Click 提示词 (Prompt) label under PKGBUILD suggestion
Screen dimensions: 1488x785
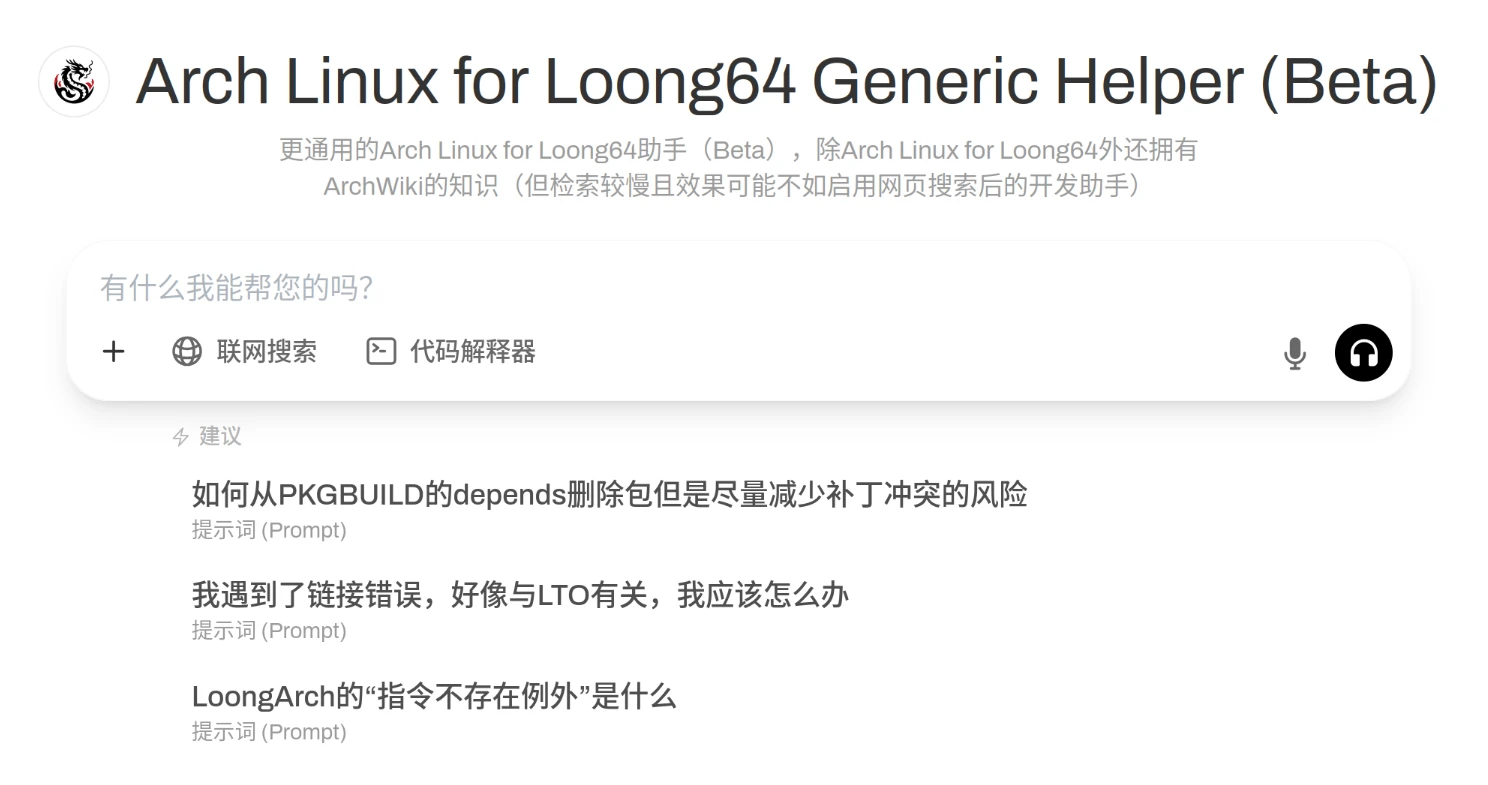point(269,530)
